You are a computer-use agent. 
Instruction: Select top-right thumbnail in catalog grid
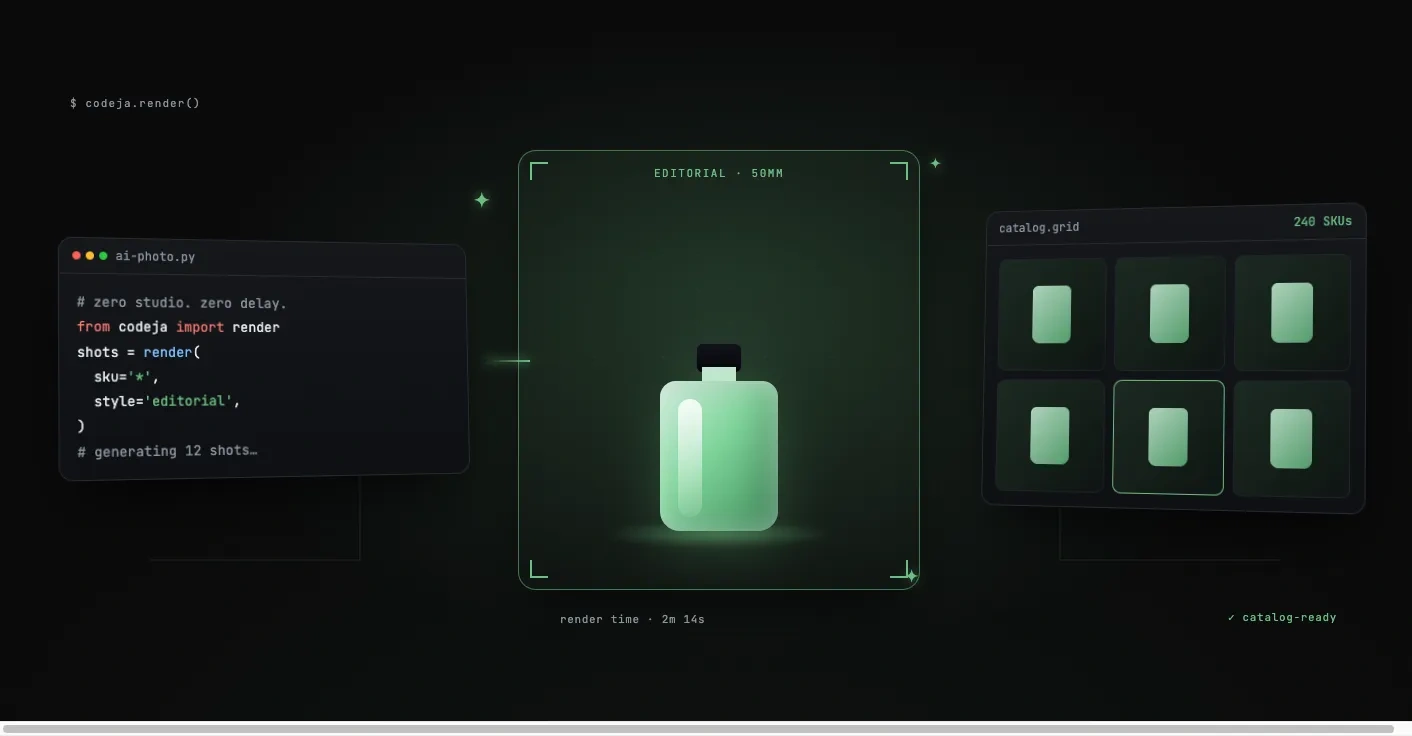[x=1292, y=312]
